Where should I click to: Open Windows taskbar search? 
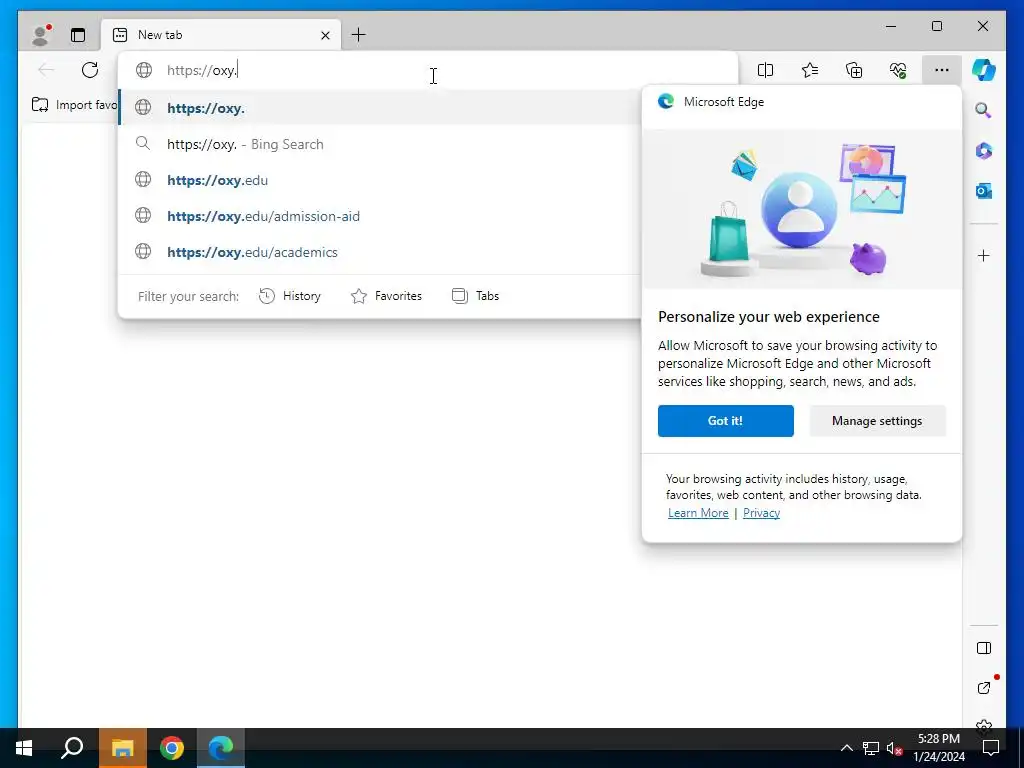[72, 748]
